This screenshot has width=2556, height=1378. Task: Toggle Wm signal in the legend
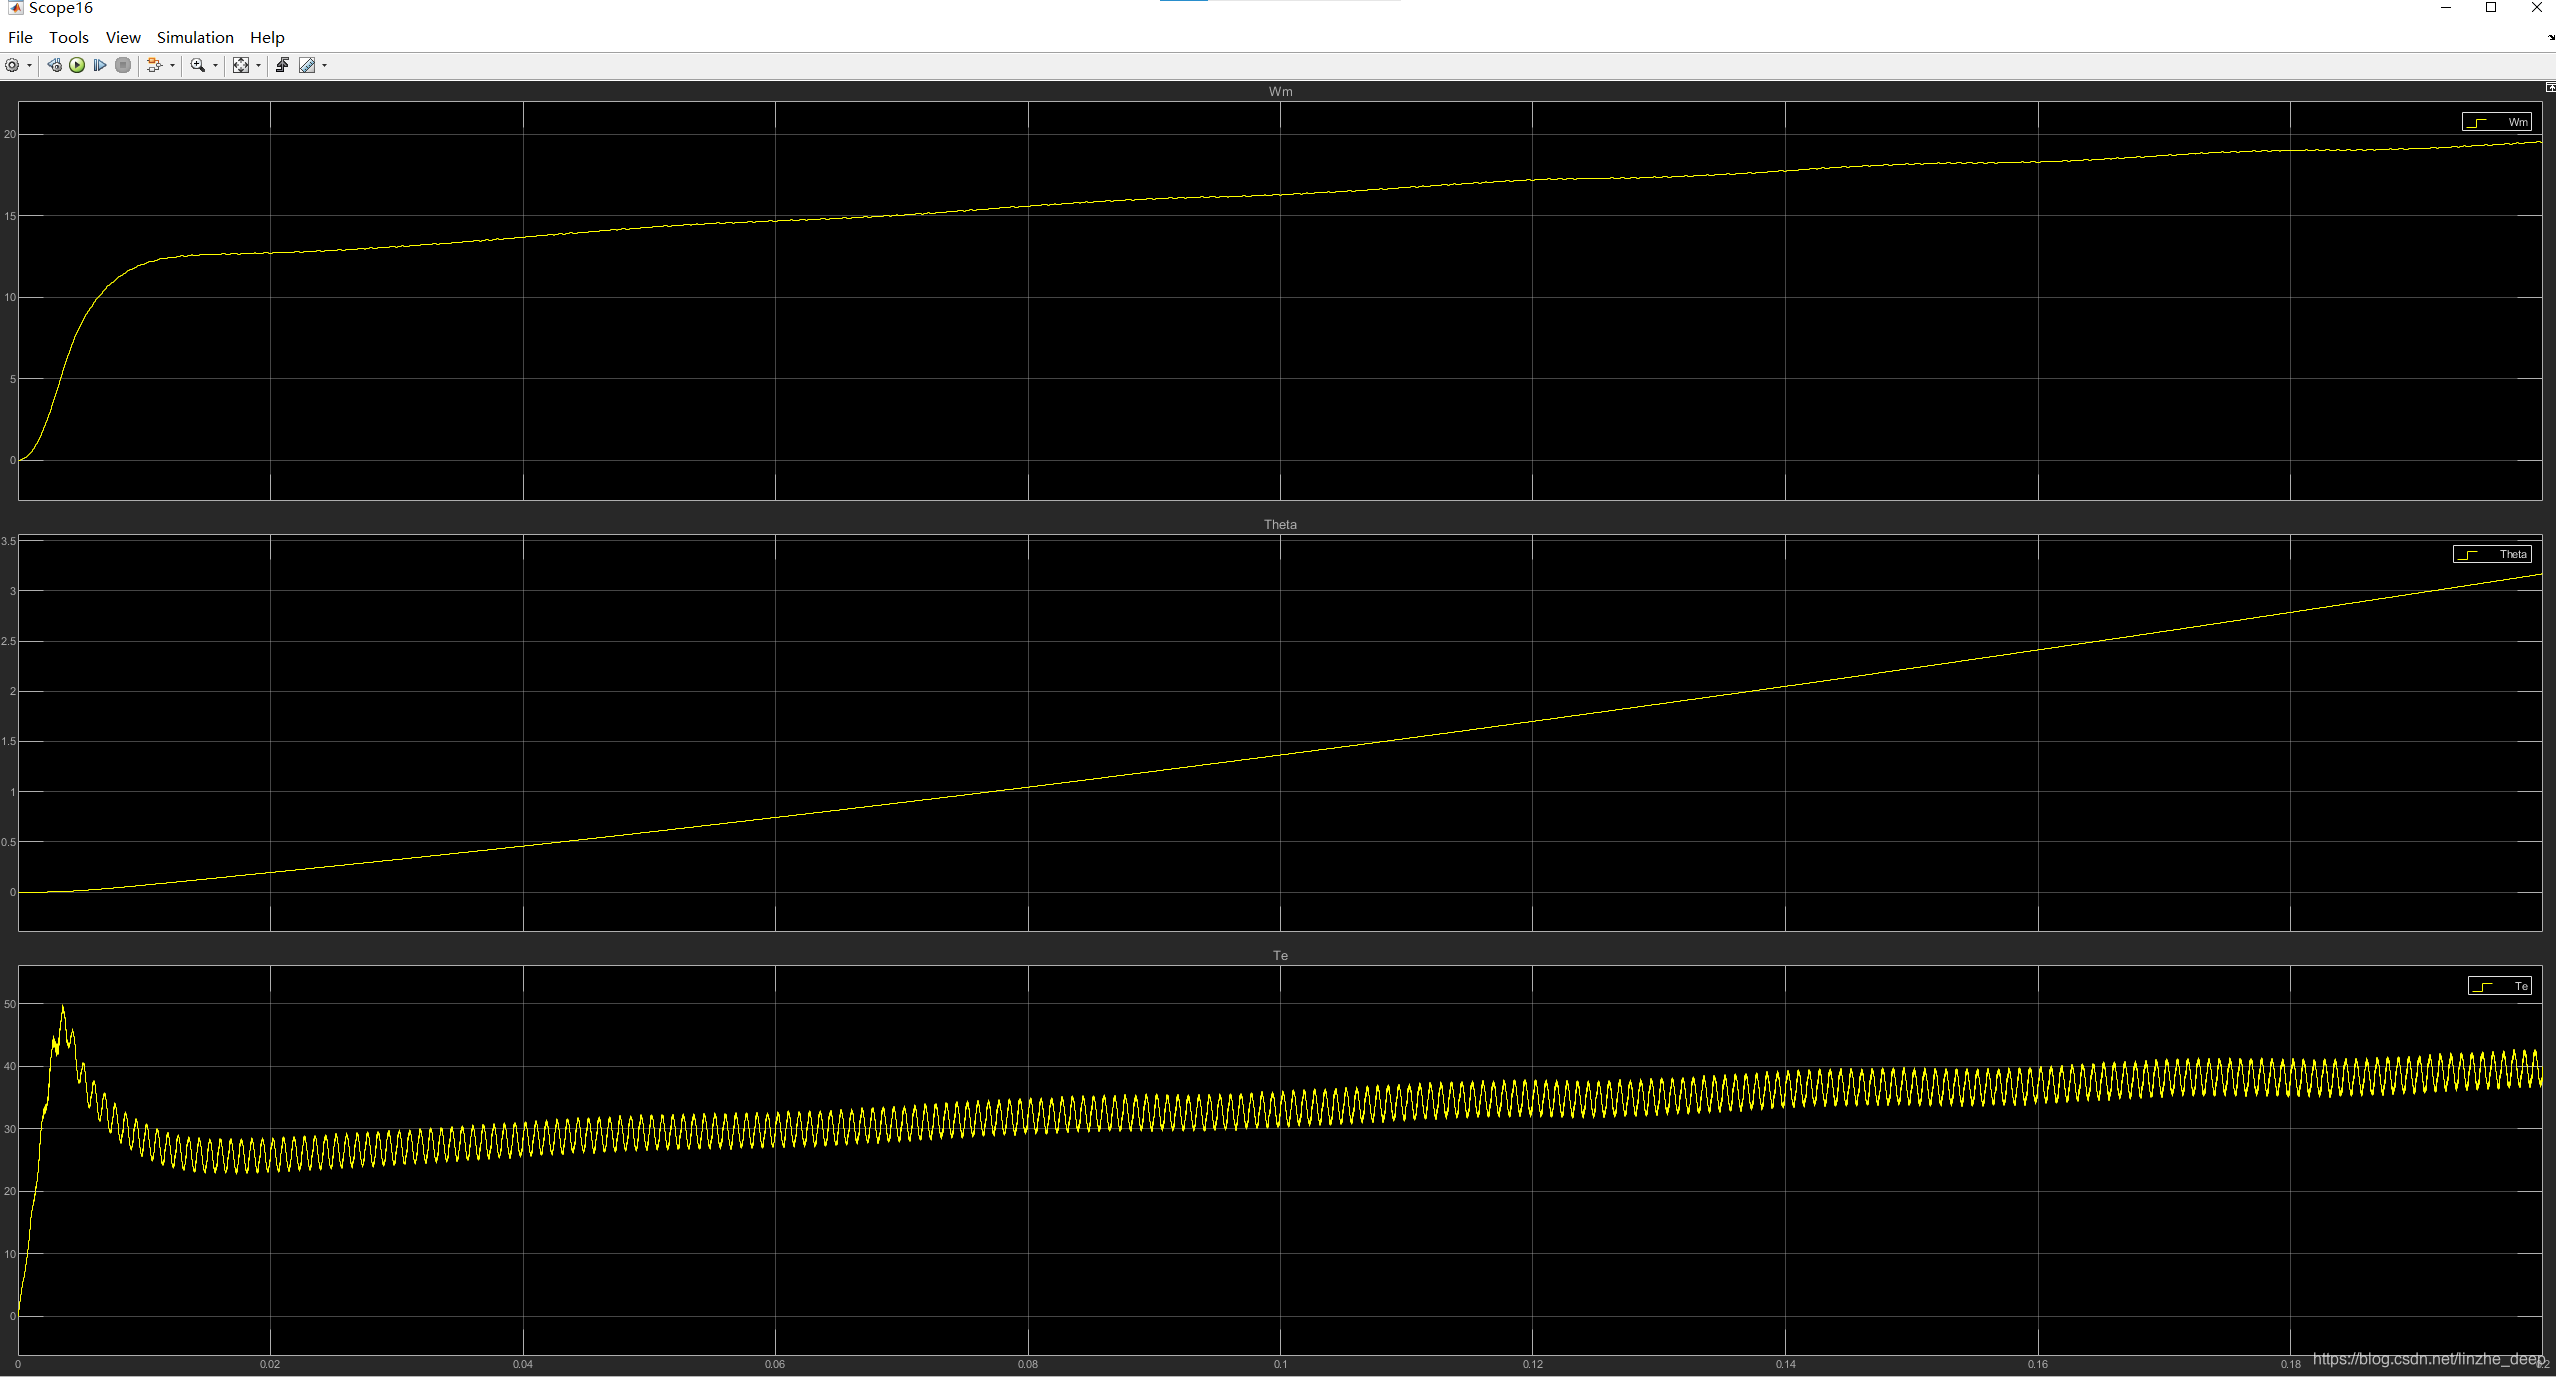[2496, 122]
